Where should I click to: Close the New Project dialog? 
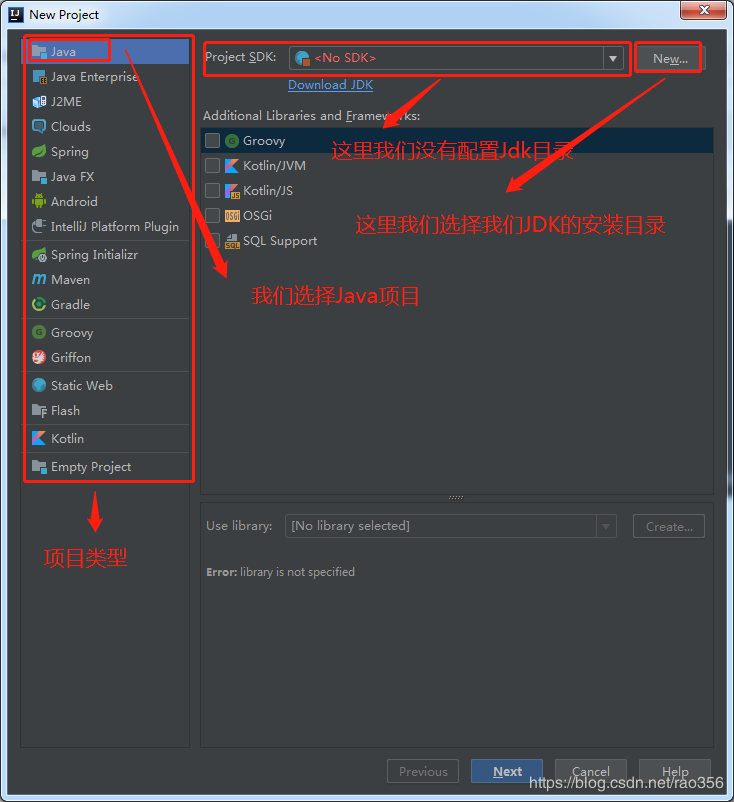[x=703, y=10]
